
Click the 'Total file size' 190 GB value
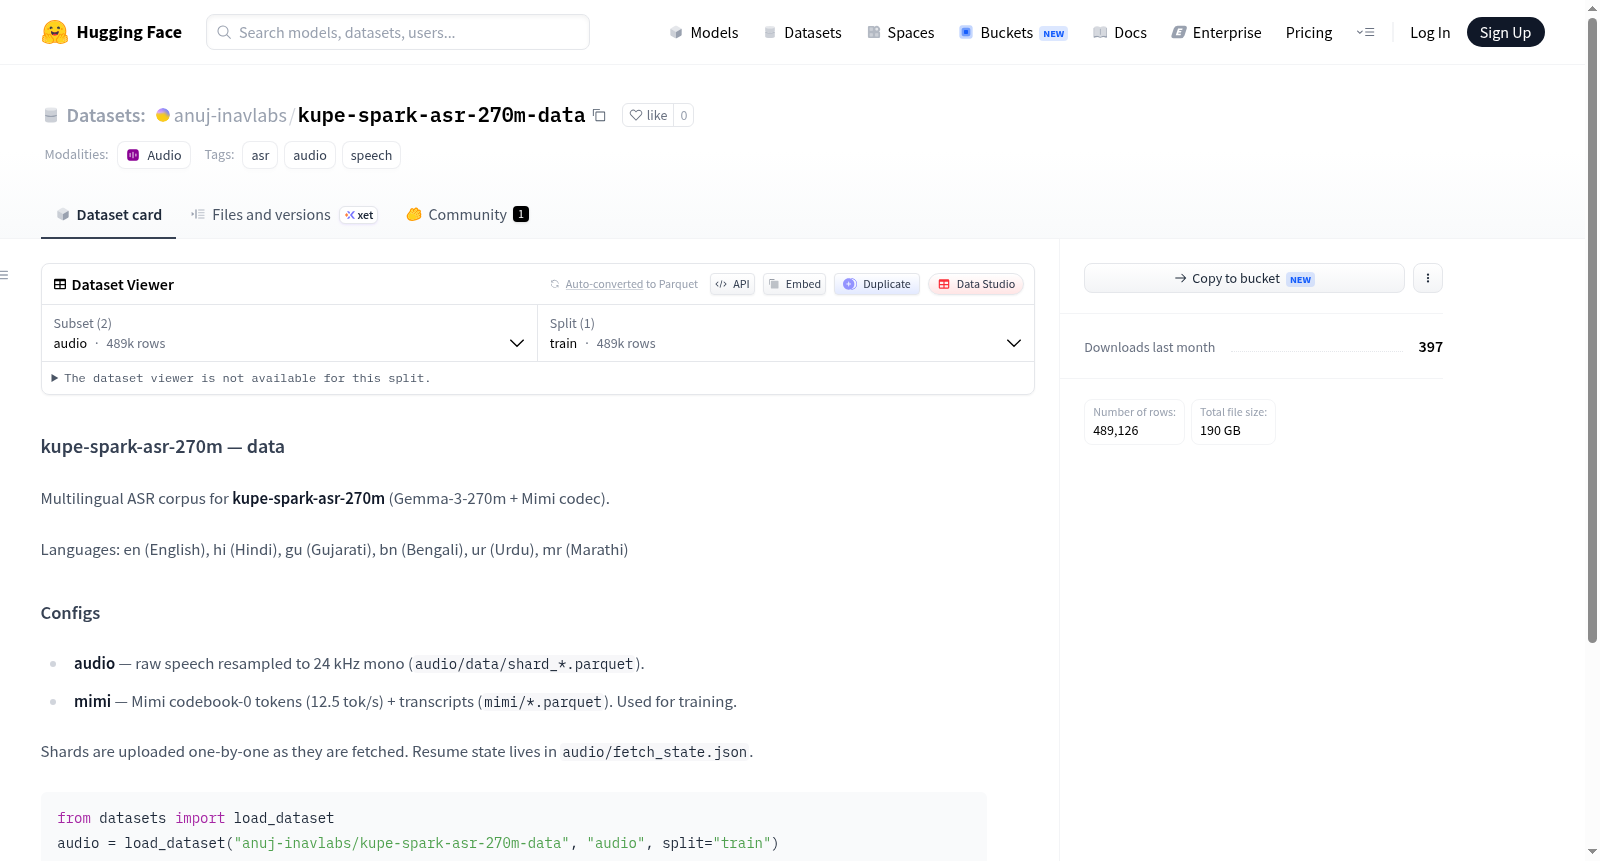(x=1220, y=430)
